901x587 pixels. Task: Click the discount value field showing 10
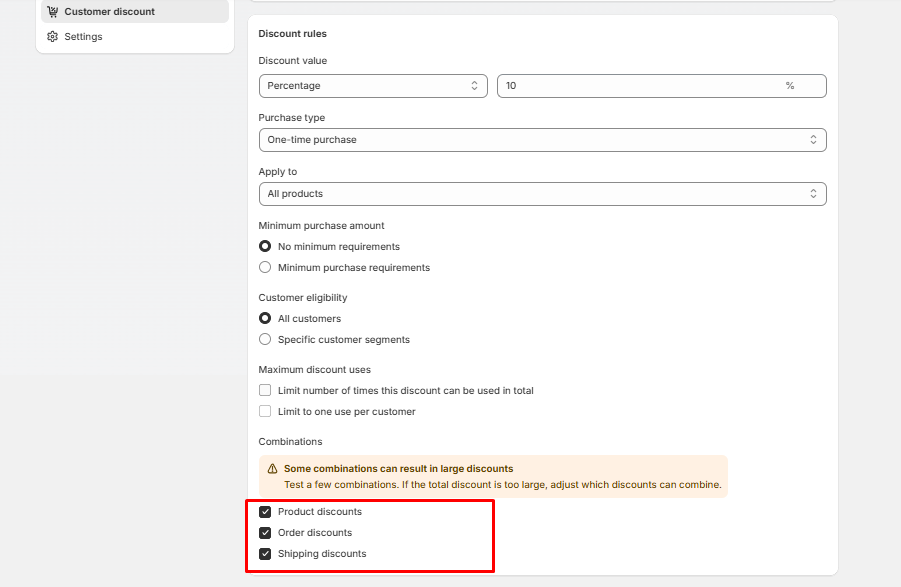[640, 86]
